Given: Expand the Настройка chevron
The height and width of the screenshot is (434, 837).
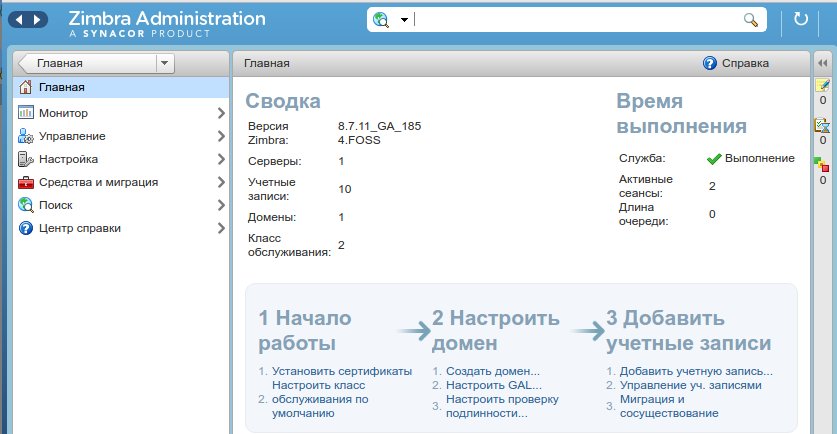Looking at the screenshot, I should [221, 159].
